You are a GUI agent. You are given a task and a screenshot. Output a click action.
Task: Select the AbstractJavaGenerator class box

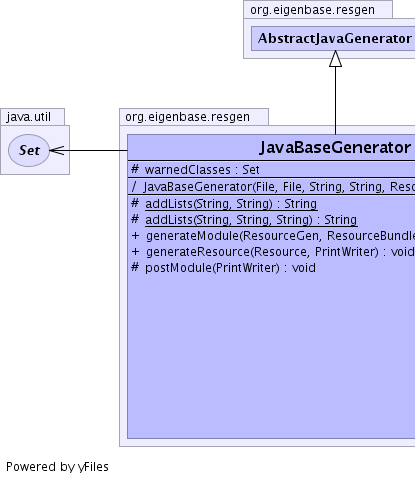click(333, 39)
